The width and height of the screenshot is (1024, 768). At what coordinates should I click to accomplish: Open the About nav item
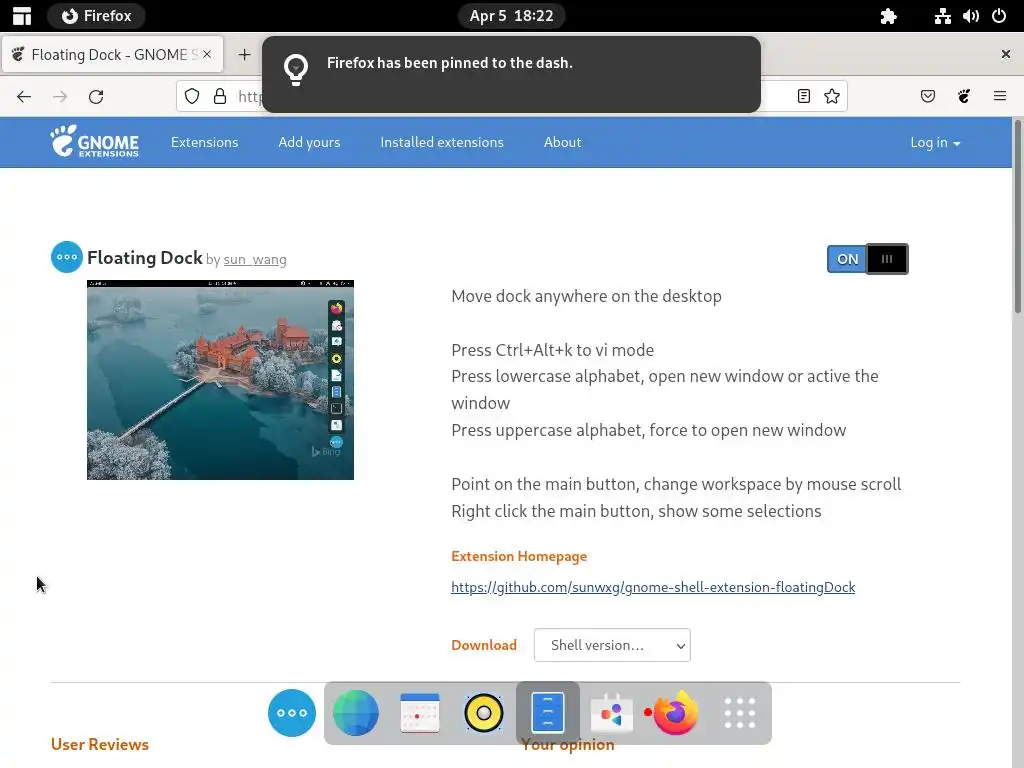coord(562,142)
